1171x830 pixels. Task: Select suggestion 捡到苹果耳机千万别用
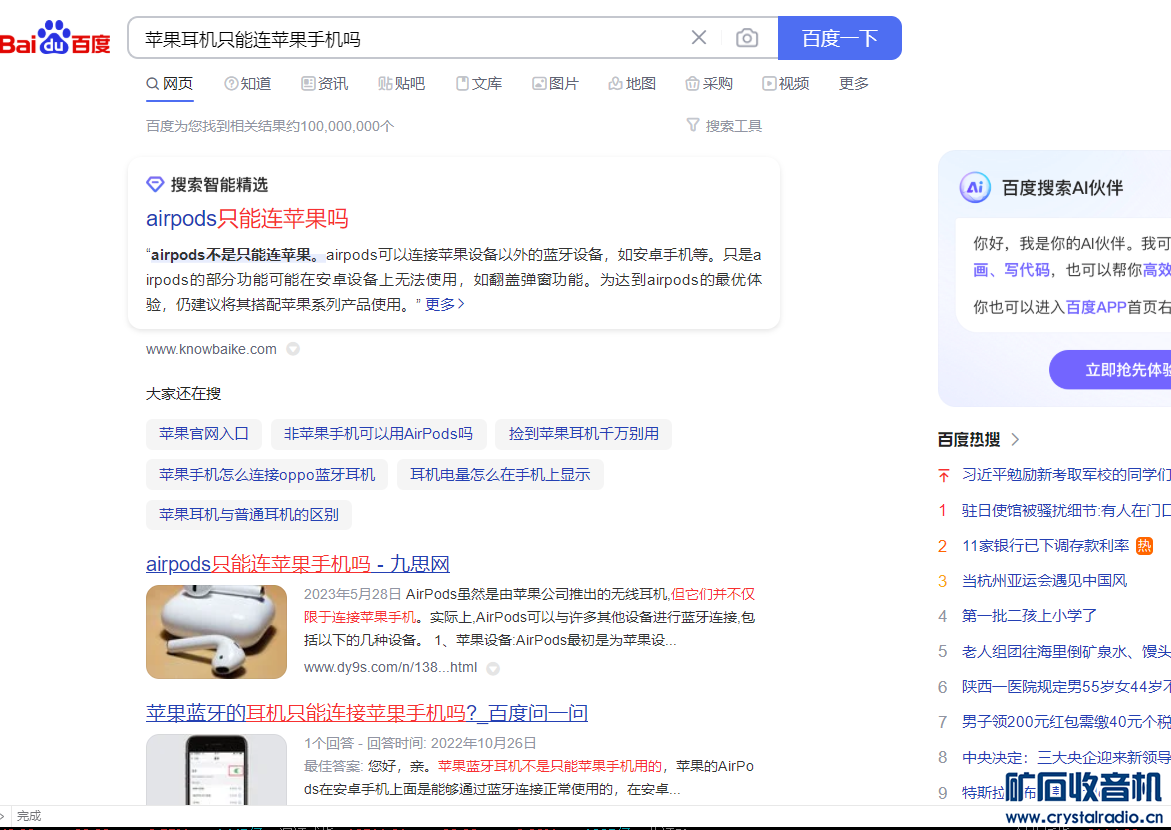[x=584, y=434]
